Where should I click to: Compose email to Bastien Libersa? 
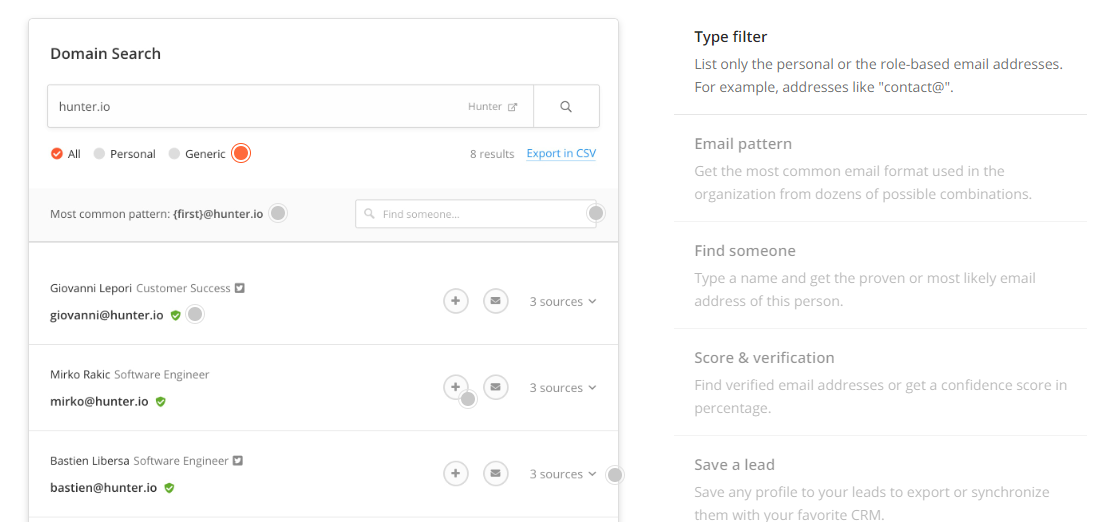pyautogui.click(x=496, y=473)
